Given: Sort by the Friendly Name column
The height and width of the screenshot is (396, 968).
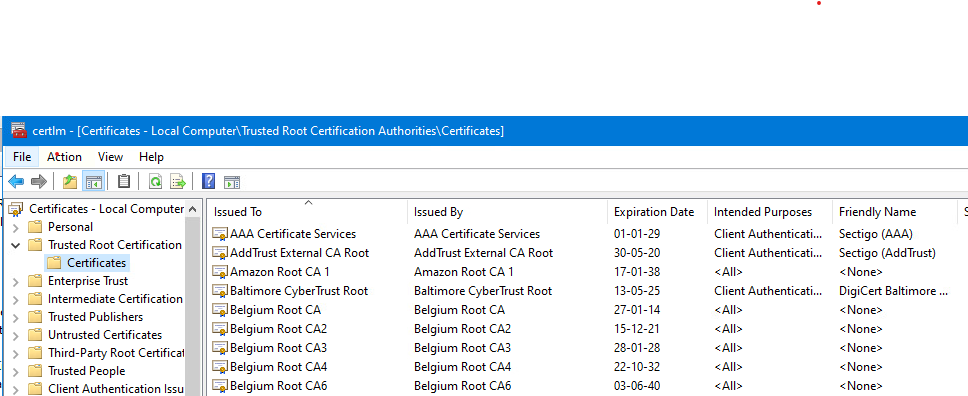Looking at the screenshot, I should click(x=895, y=212).
